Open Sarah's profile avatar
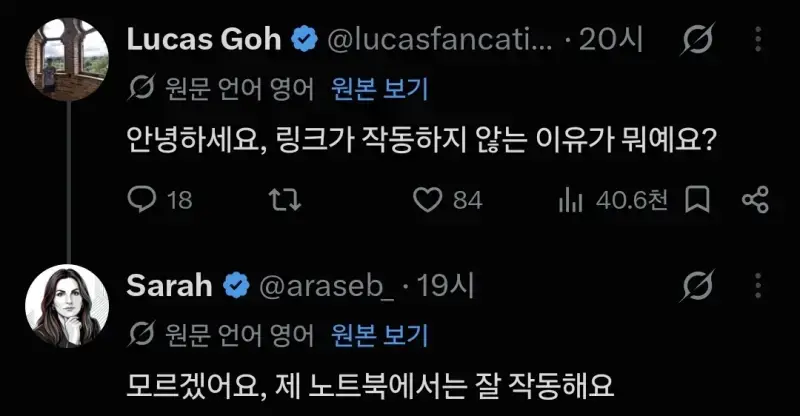The image size is (800, 416). coord(67,306)
